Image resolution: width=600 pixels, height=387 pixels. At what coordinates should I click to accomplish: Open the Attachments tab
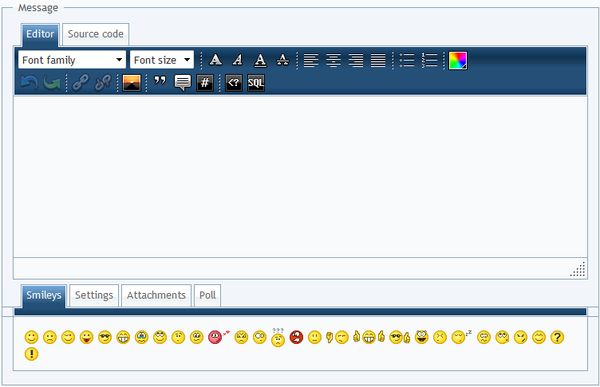click(x=156, y=295)
